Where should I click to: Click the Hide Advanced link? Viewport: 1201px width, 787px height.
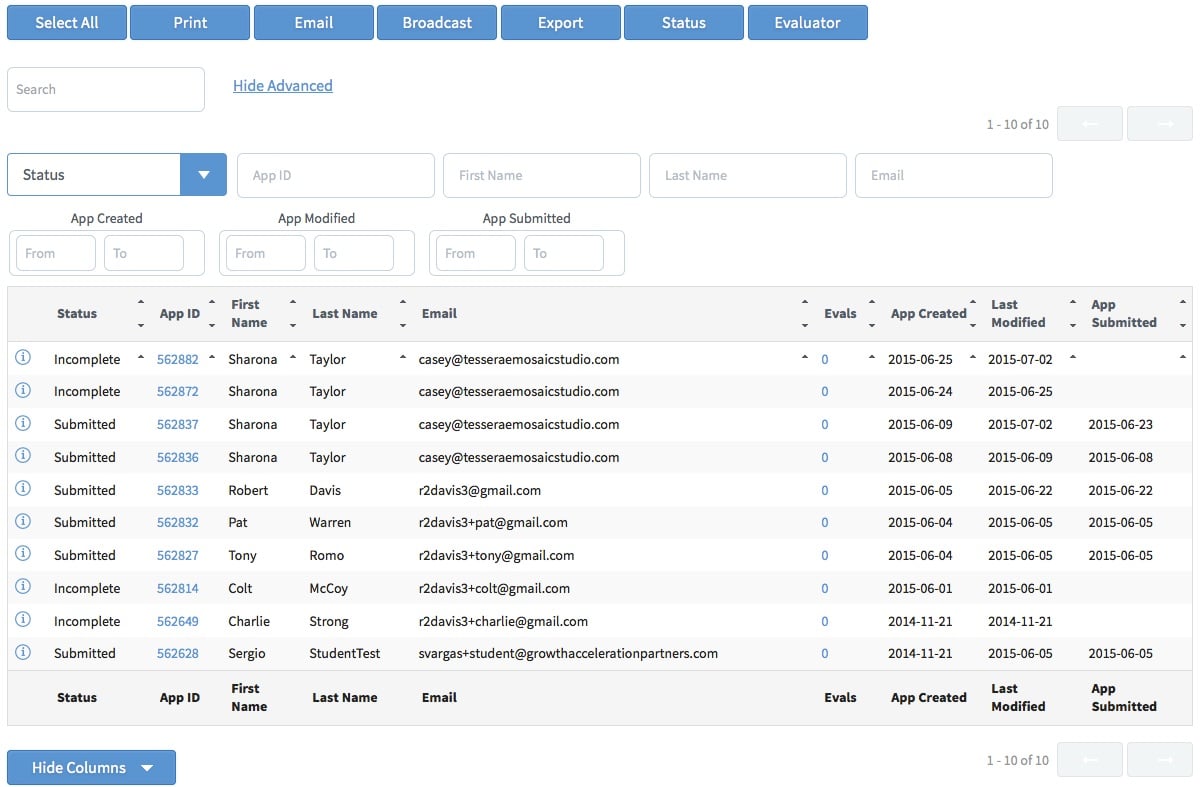tap(283, 86)
